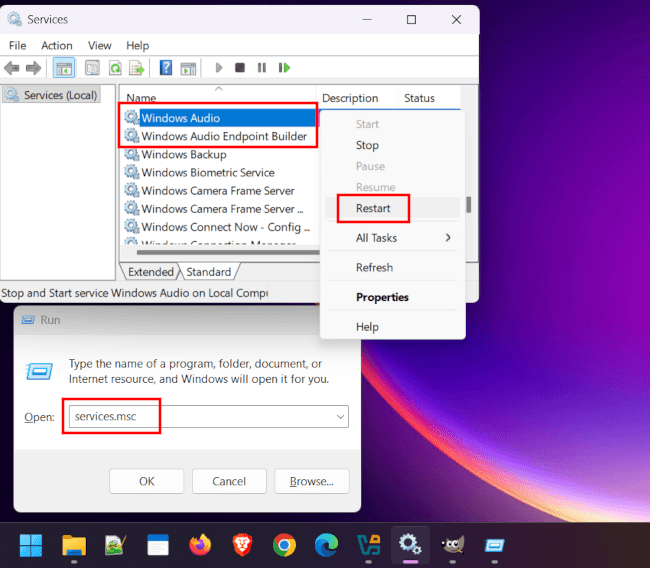Open the blue-and-orange app left of Services on taskbar
650x568 pixels.
click(x=369, y=545)
